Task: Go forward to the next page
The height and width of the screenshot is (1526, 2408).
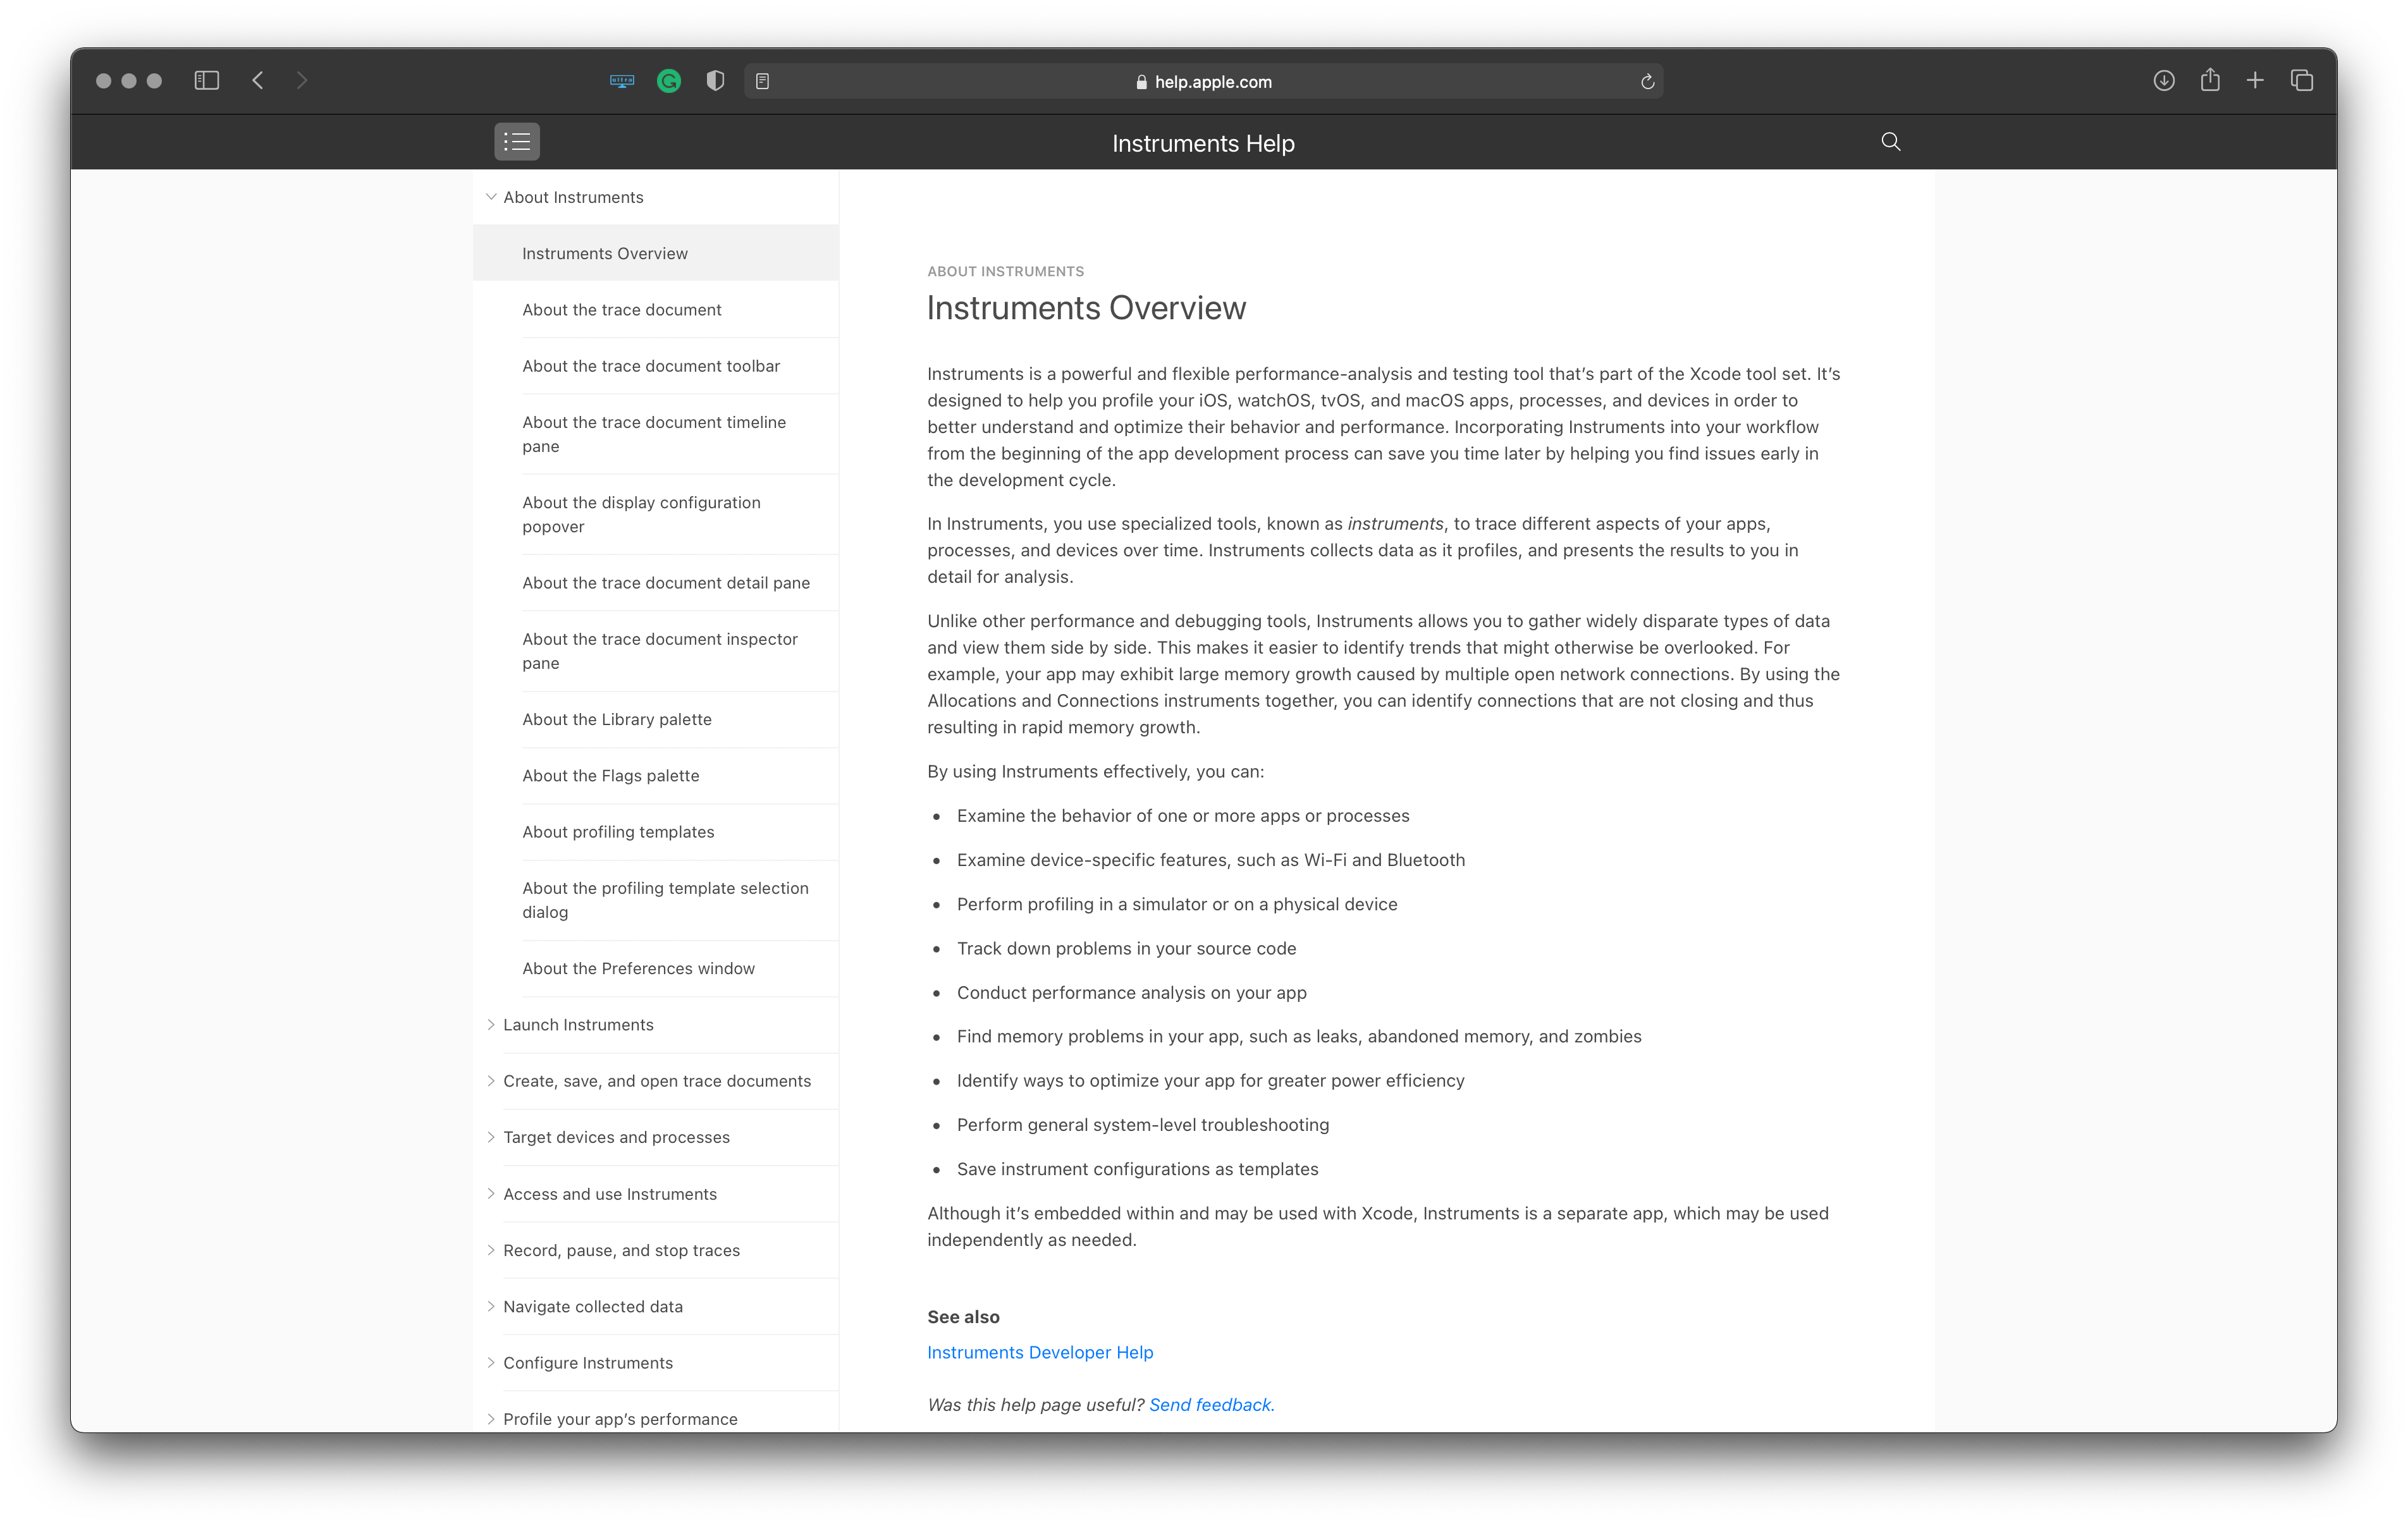Action: click(x=302, y=81)
